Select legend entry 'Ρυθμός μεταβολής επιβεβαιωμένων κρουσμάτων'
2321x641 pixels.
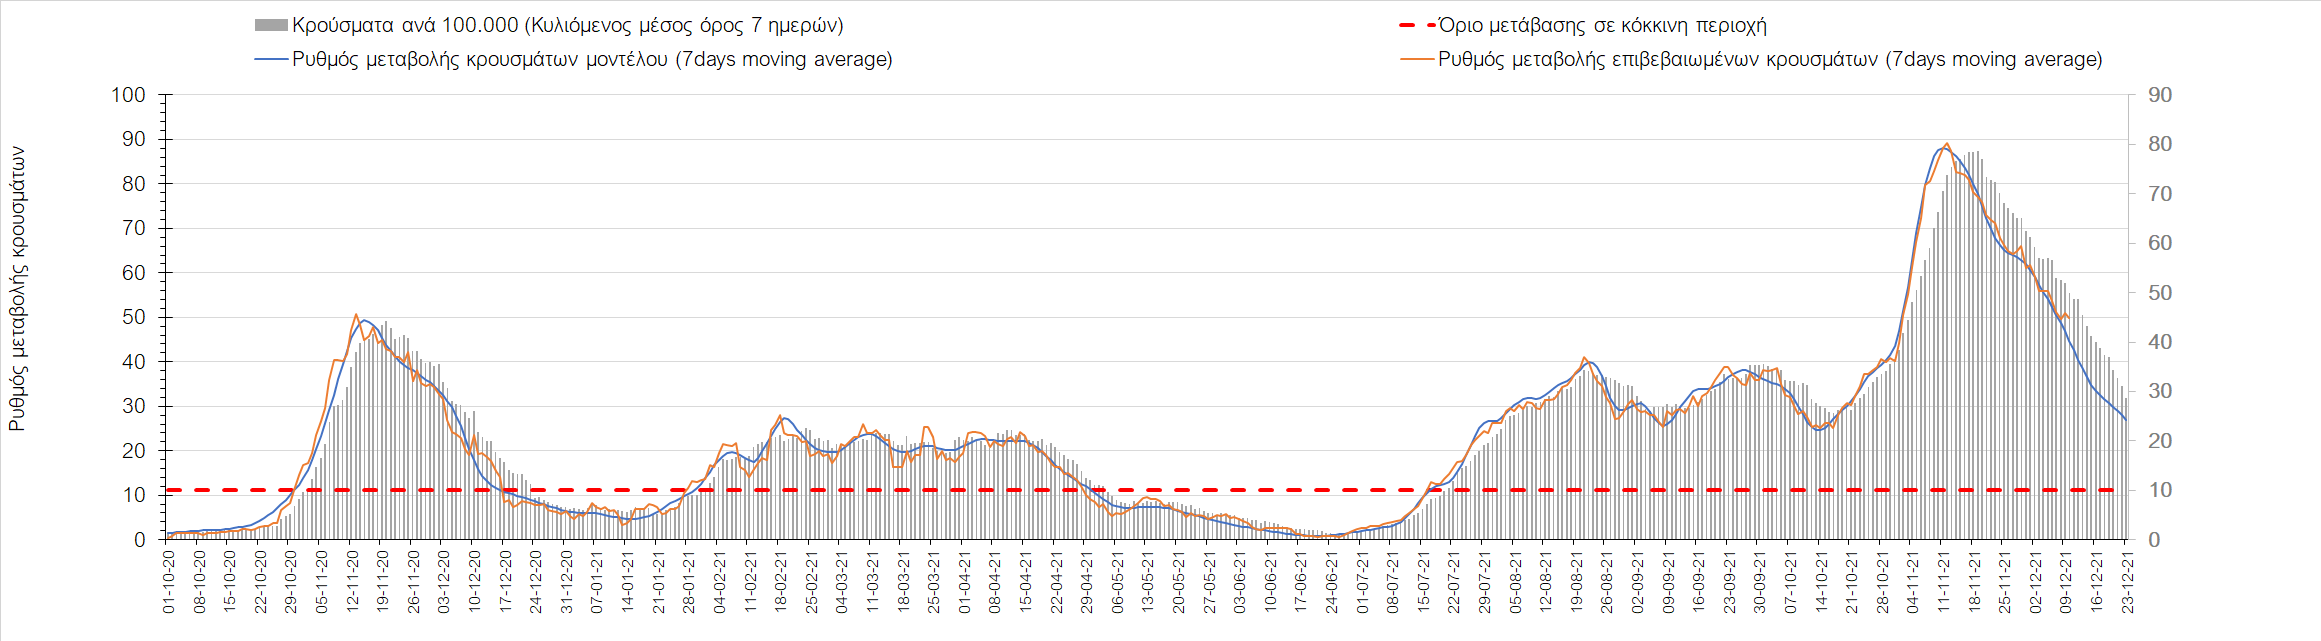click(1770, 60)
